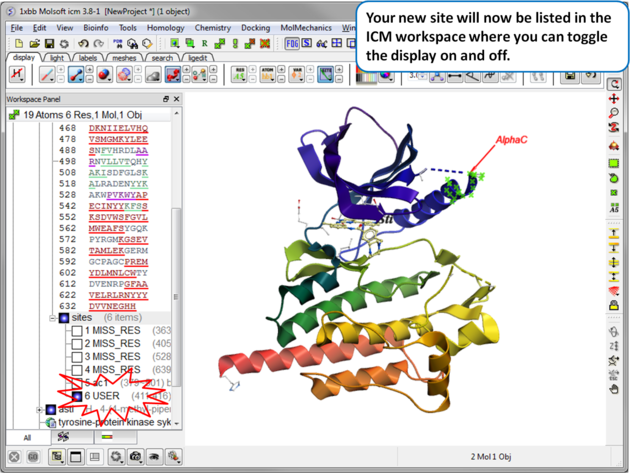The width and height of the screenshot is (630, 473).
Task: Switch to the meshes tab
Action: [x=123, y=58]
